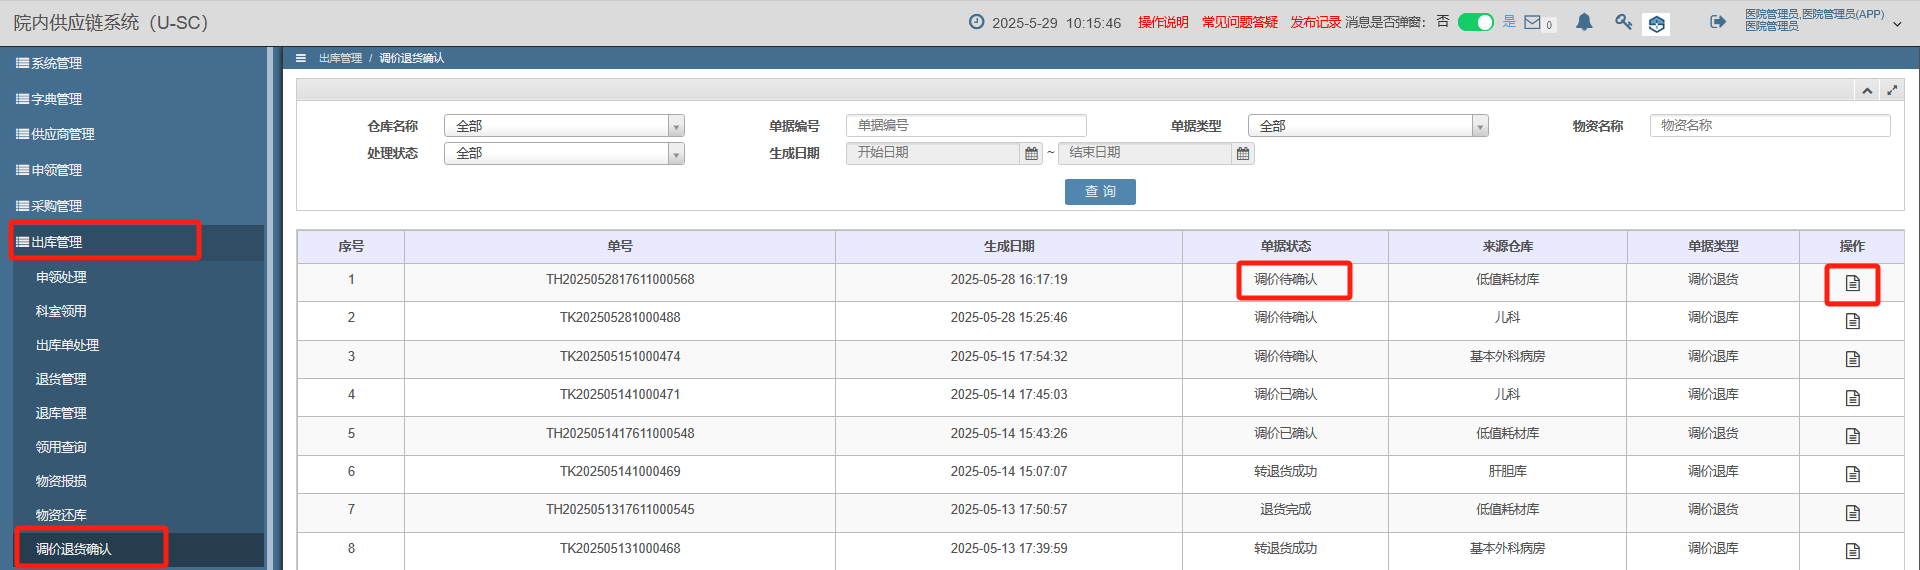The height and width of the screenshot is (570, 1920).
Task: Open 科室领用 submenu item
Action: 61,311
